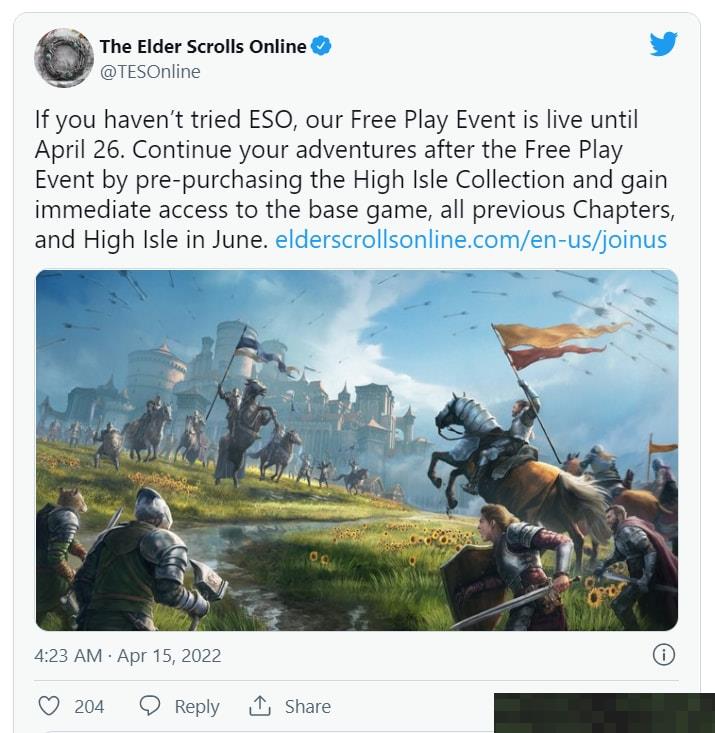The width and height of the screenshot is (715, 733).
Task: Click the Share text label
Action: click(308, 706)
